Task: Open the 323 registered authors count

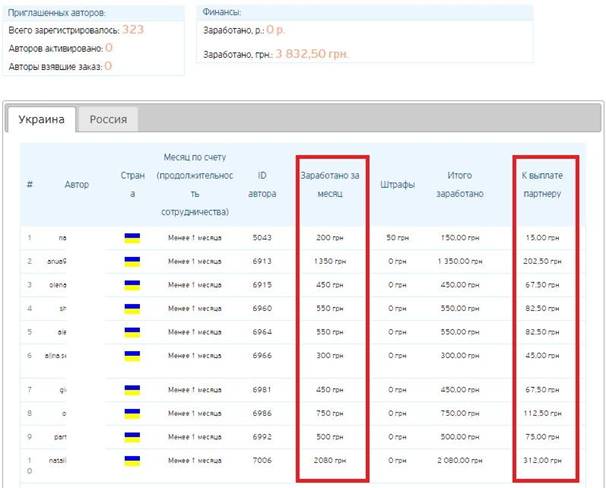Action: [x=133, y=30]
